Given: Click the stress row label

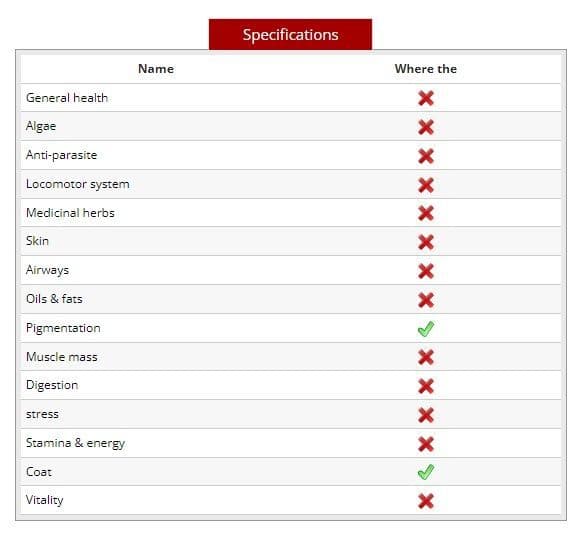Looking at the screenshot, I should [42, 414].
